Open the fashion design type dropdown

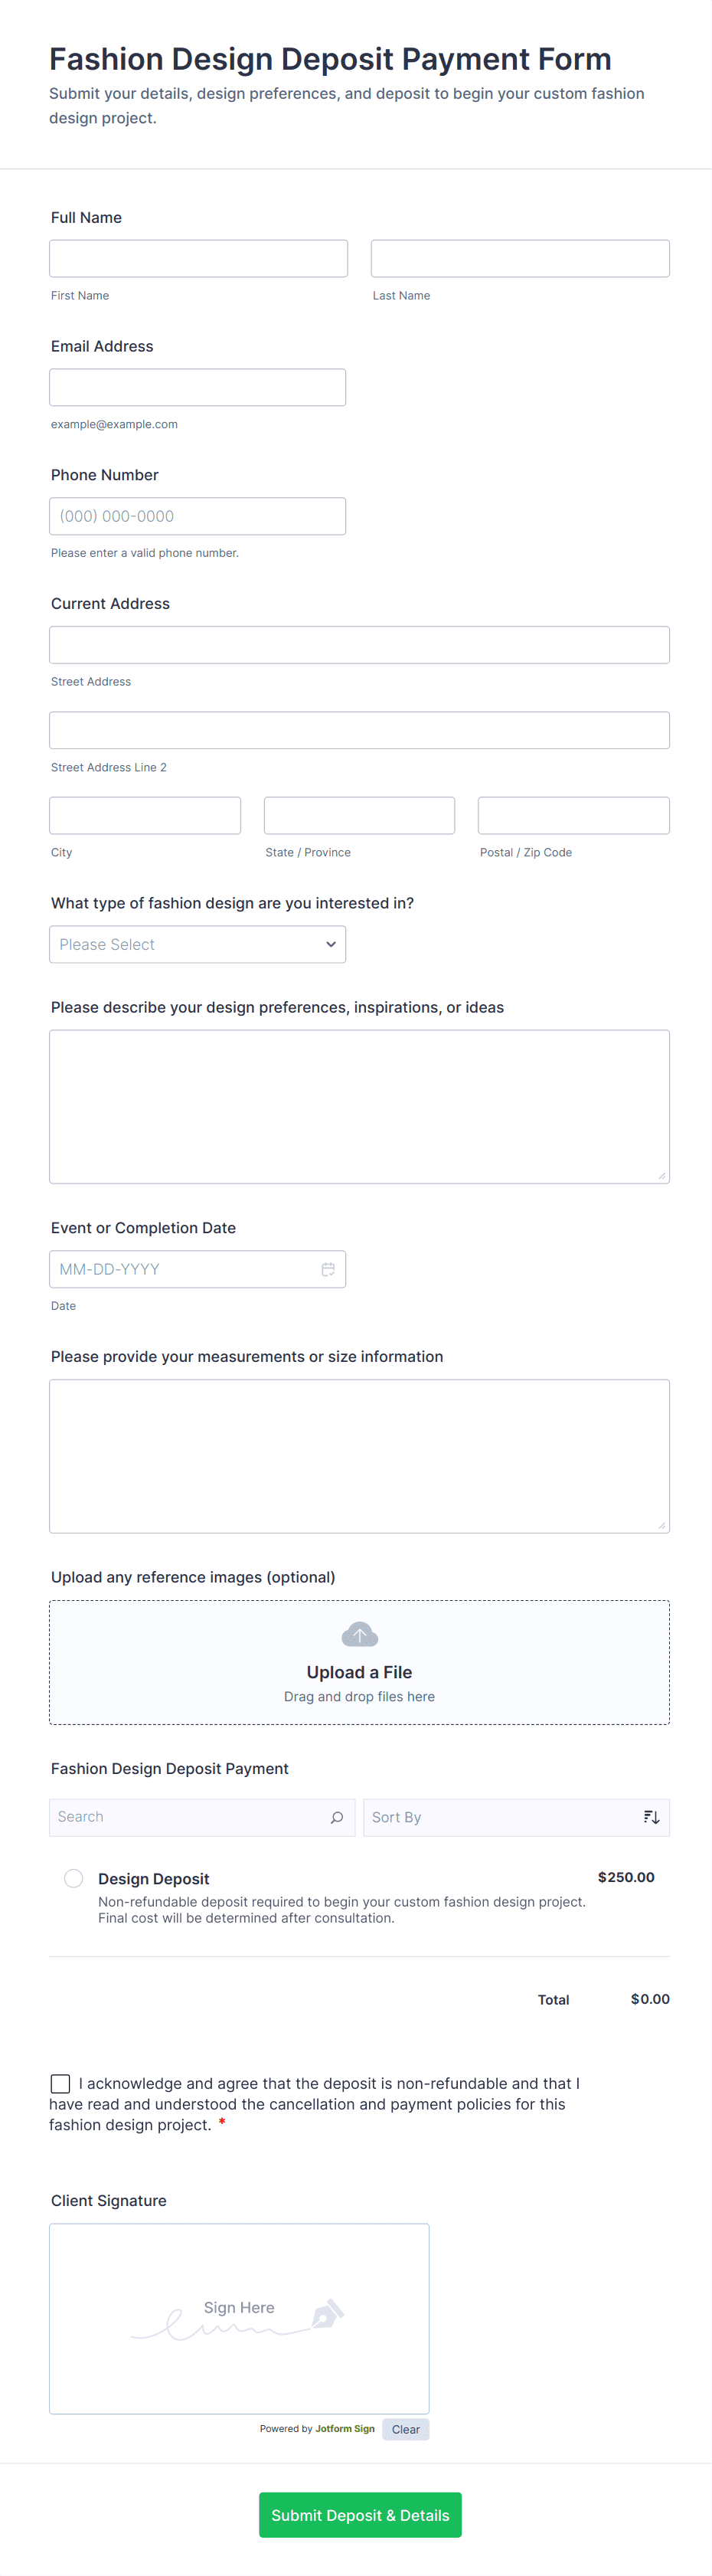[197, 944]
